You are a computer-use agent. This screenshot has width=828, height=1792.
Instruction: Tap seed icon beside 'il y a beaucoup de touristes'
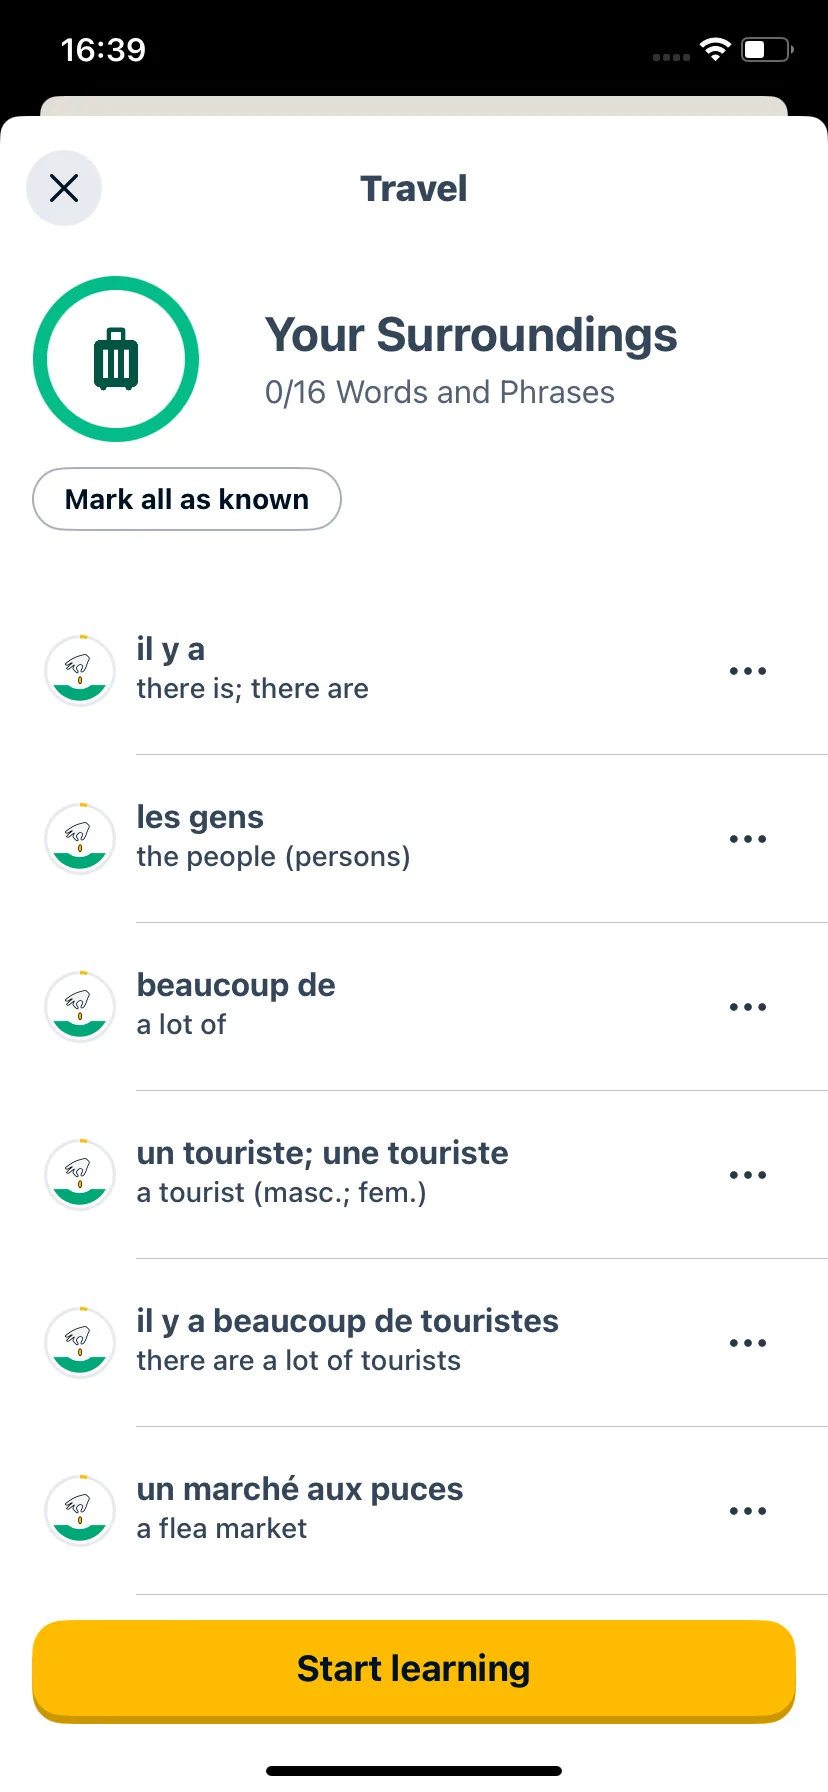[80, 1342]
